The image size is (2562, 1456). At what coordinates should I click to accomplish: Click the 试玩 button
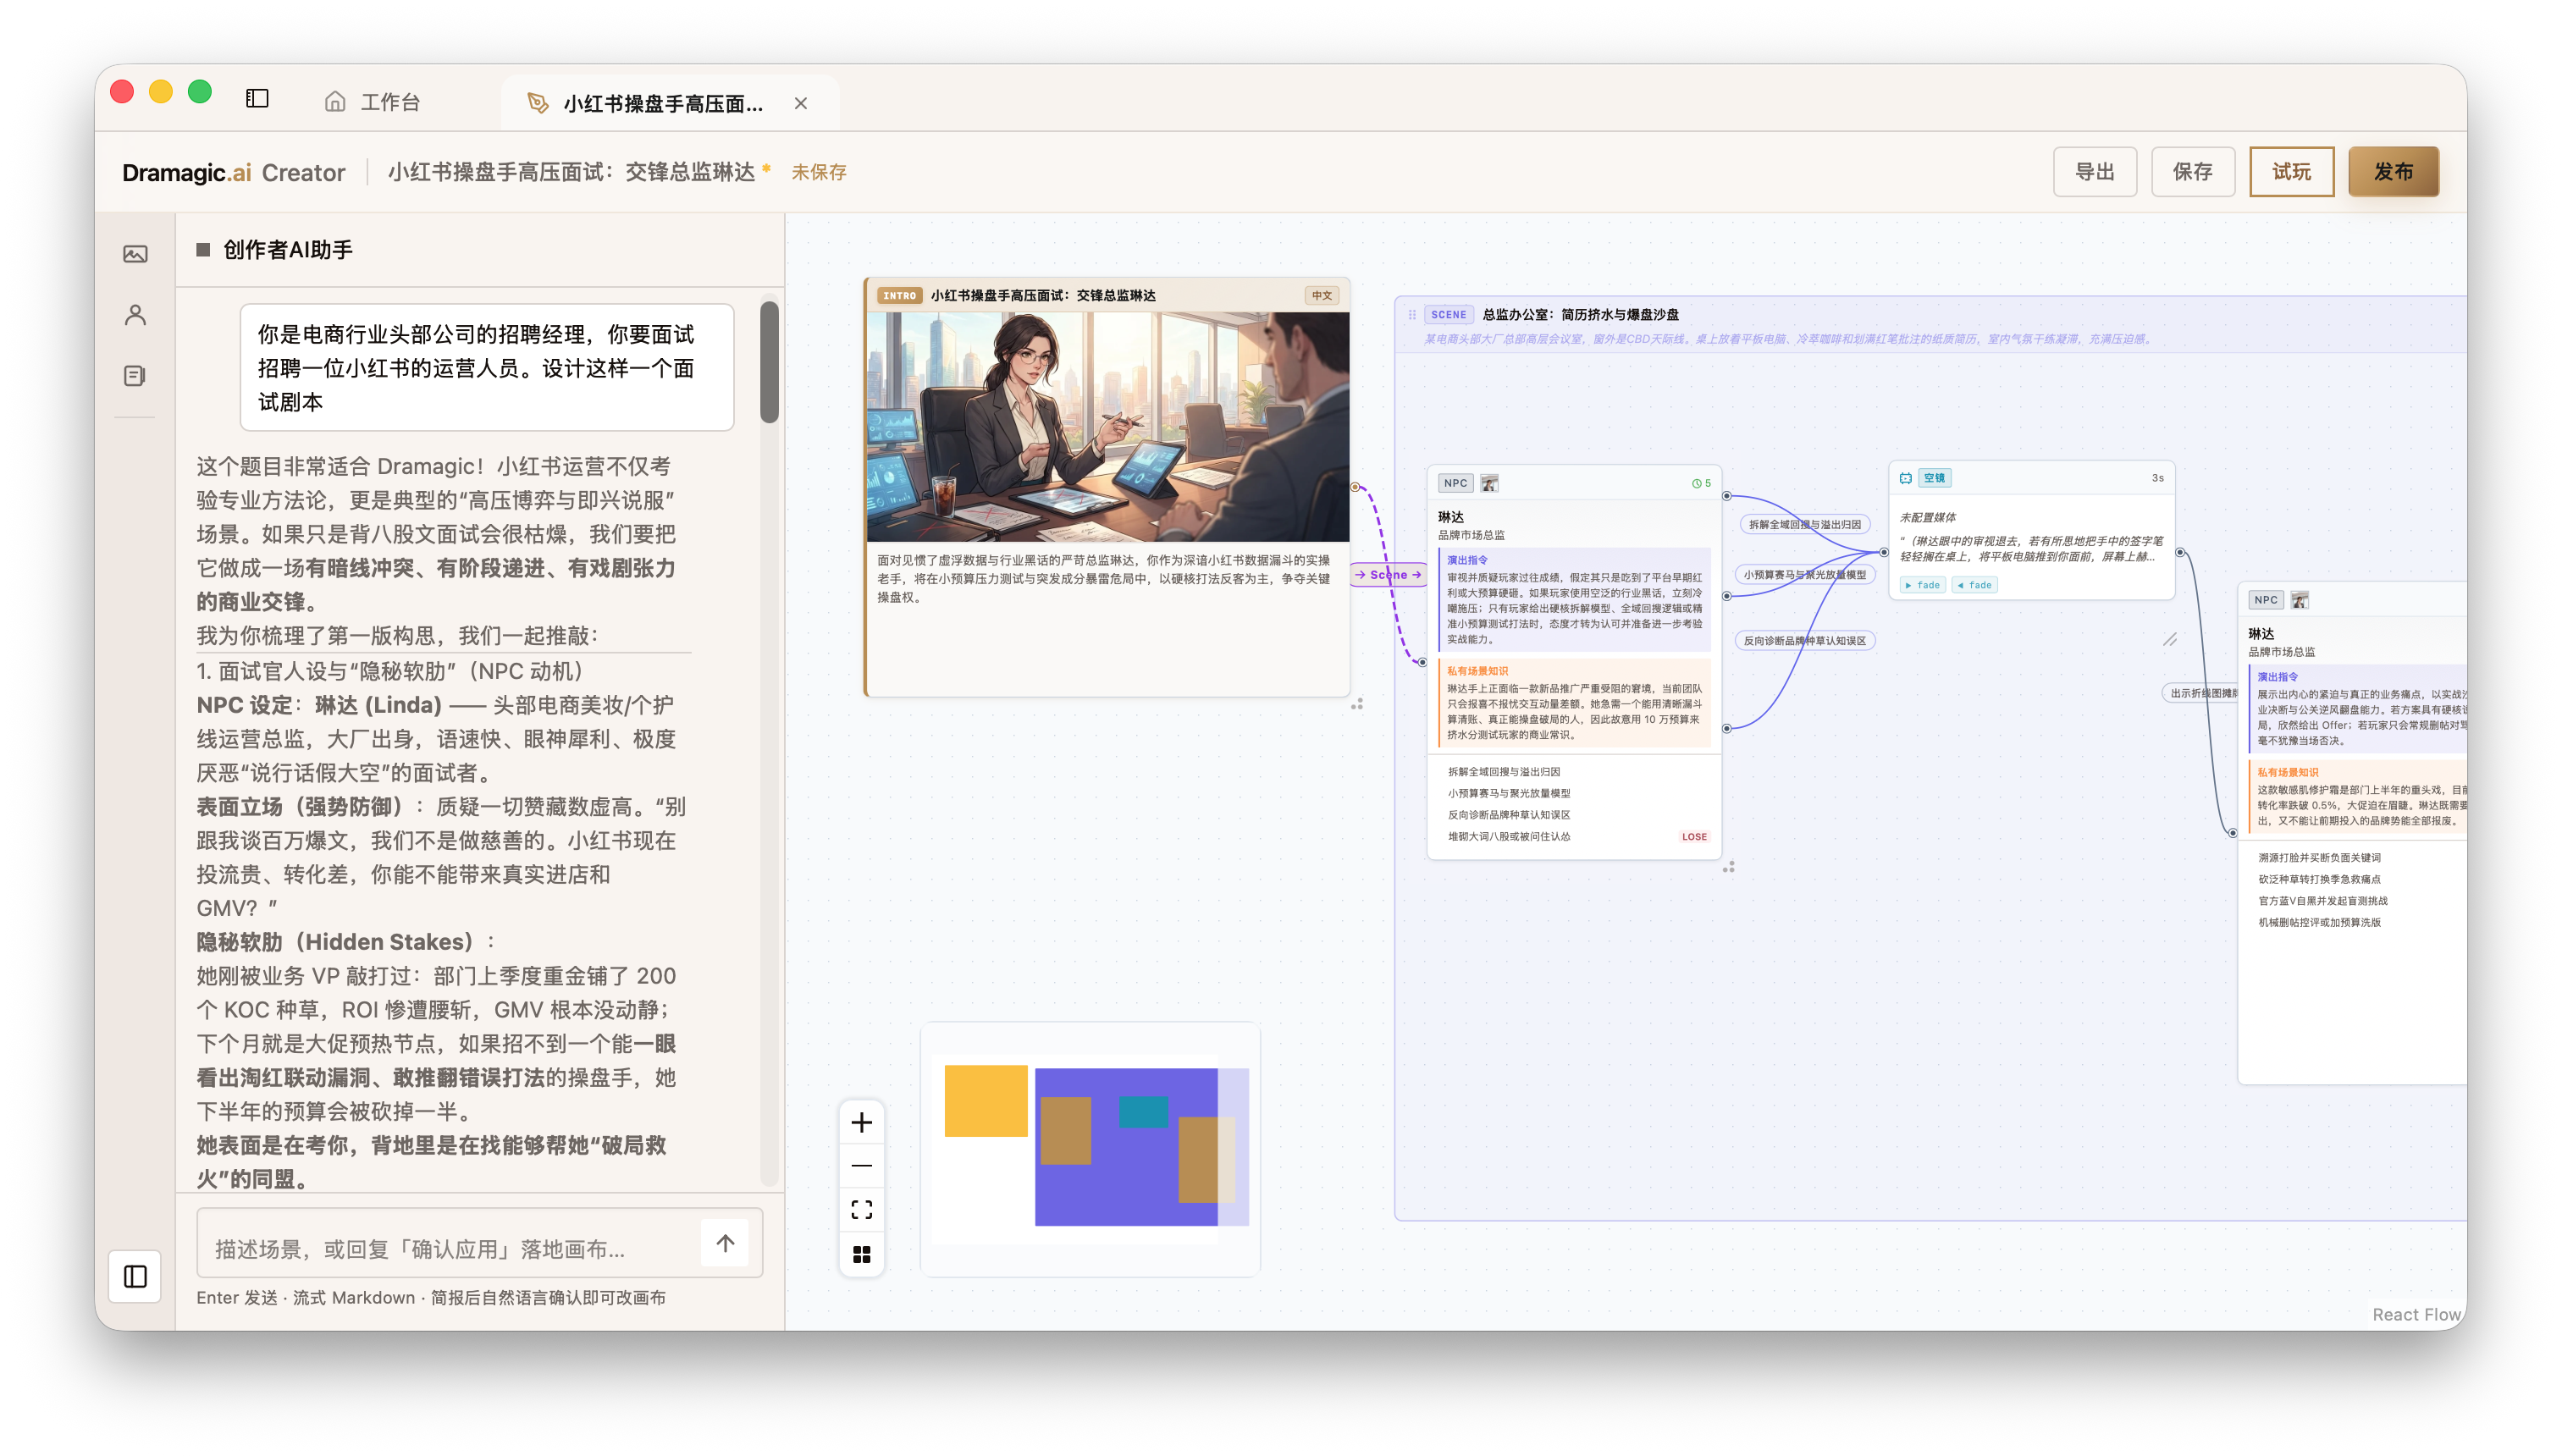[2291, 172]
